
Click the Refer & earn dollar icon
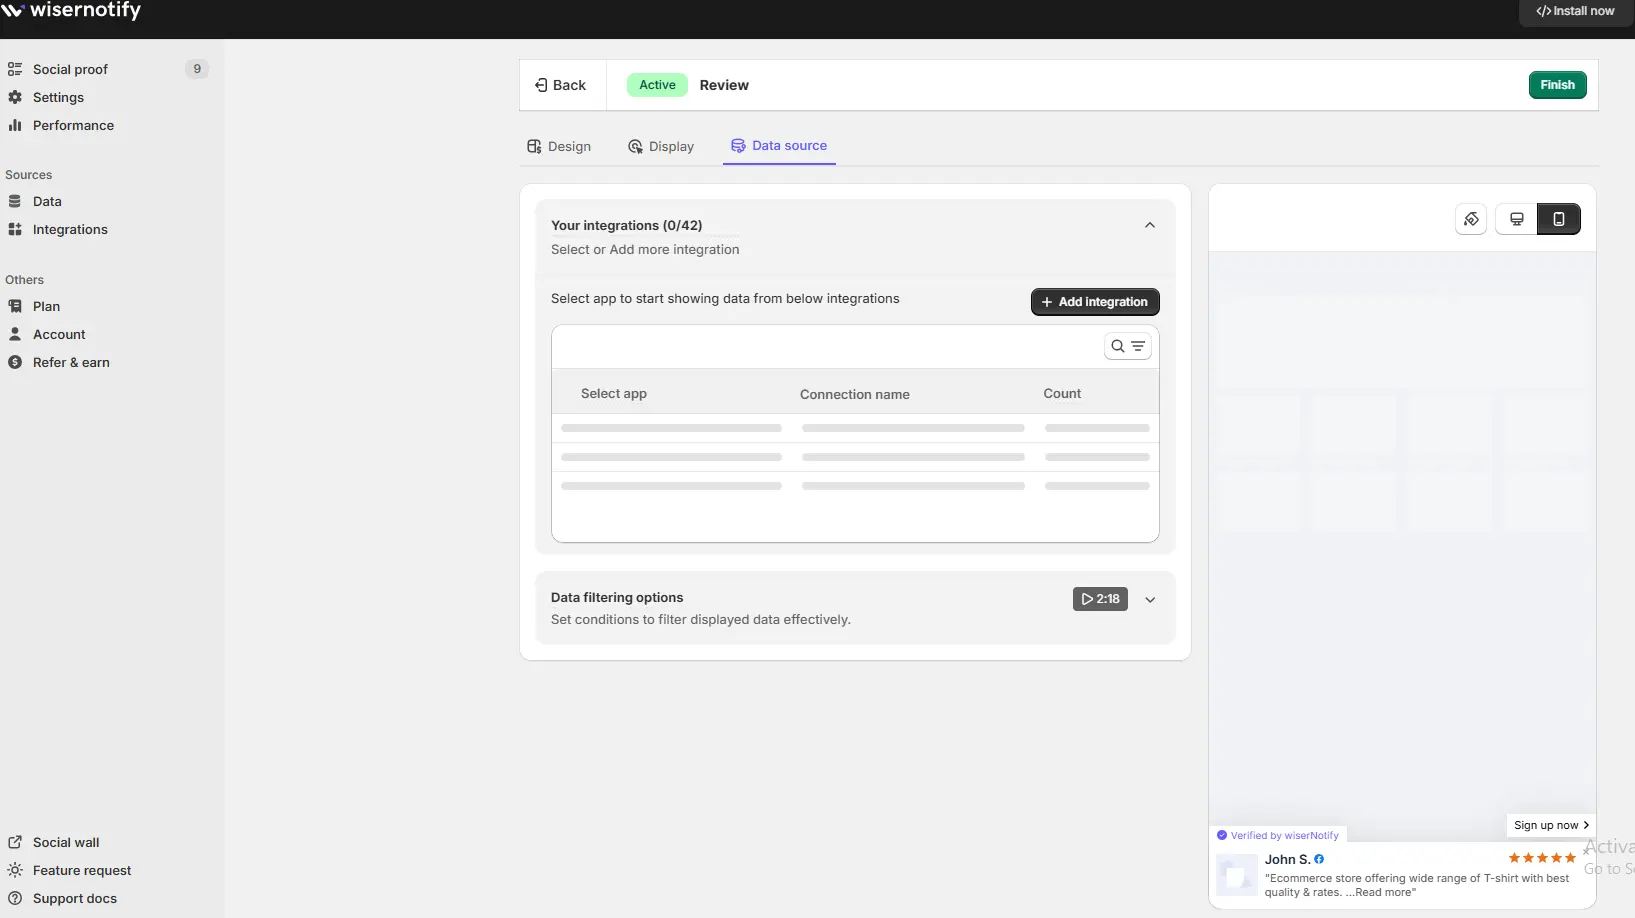(15, 362)
